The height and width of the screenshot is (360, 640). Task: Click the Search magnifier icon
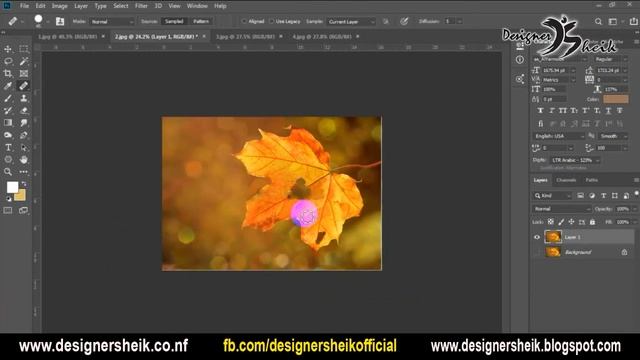[598, 21]
